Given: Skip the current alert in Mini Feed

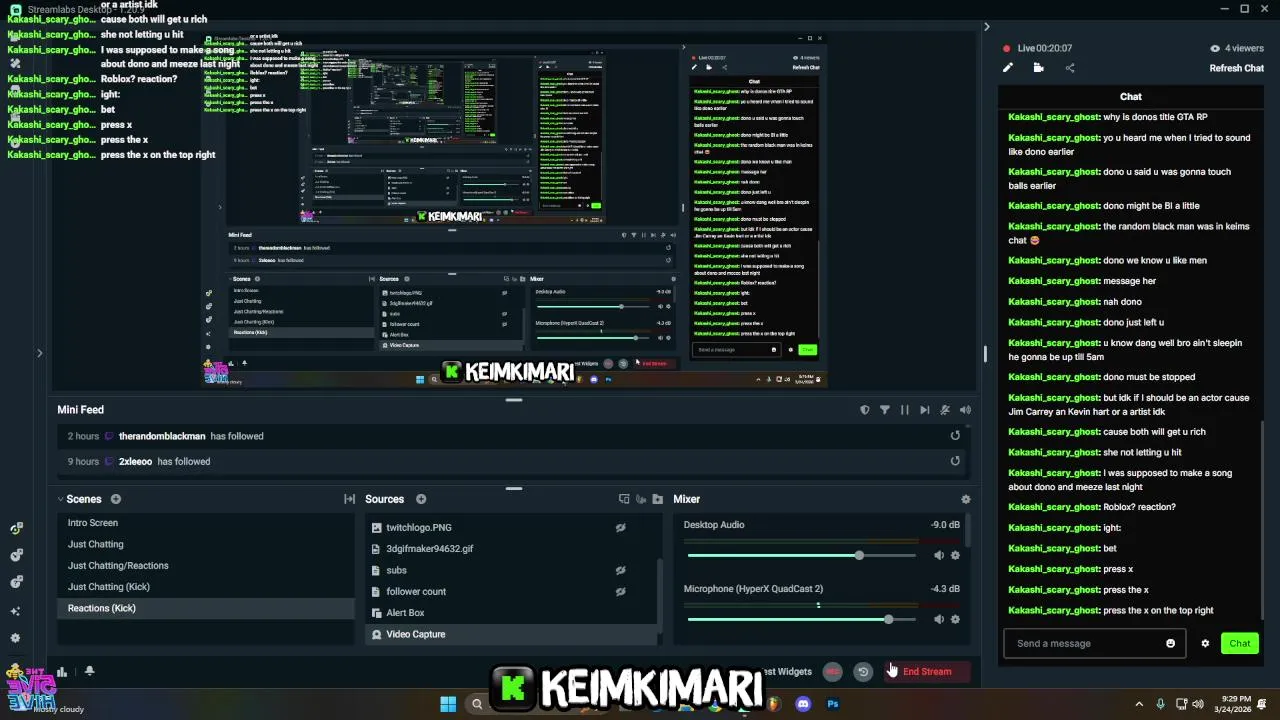Looking at the screenshot, I should pos(925,410).
